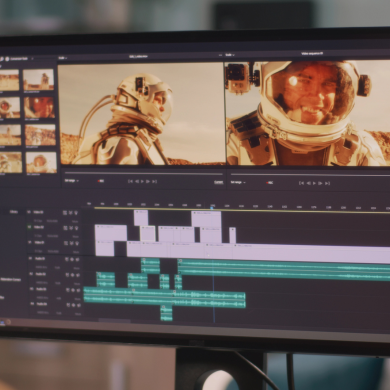This screenshot has width=390, height=390.
Task: Click the middle icon in the second video track header
Action: (71, 228)
